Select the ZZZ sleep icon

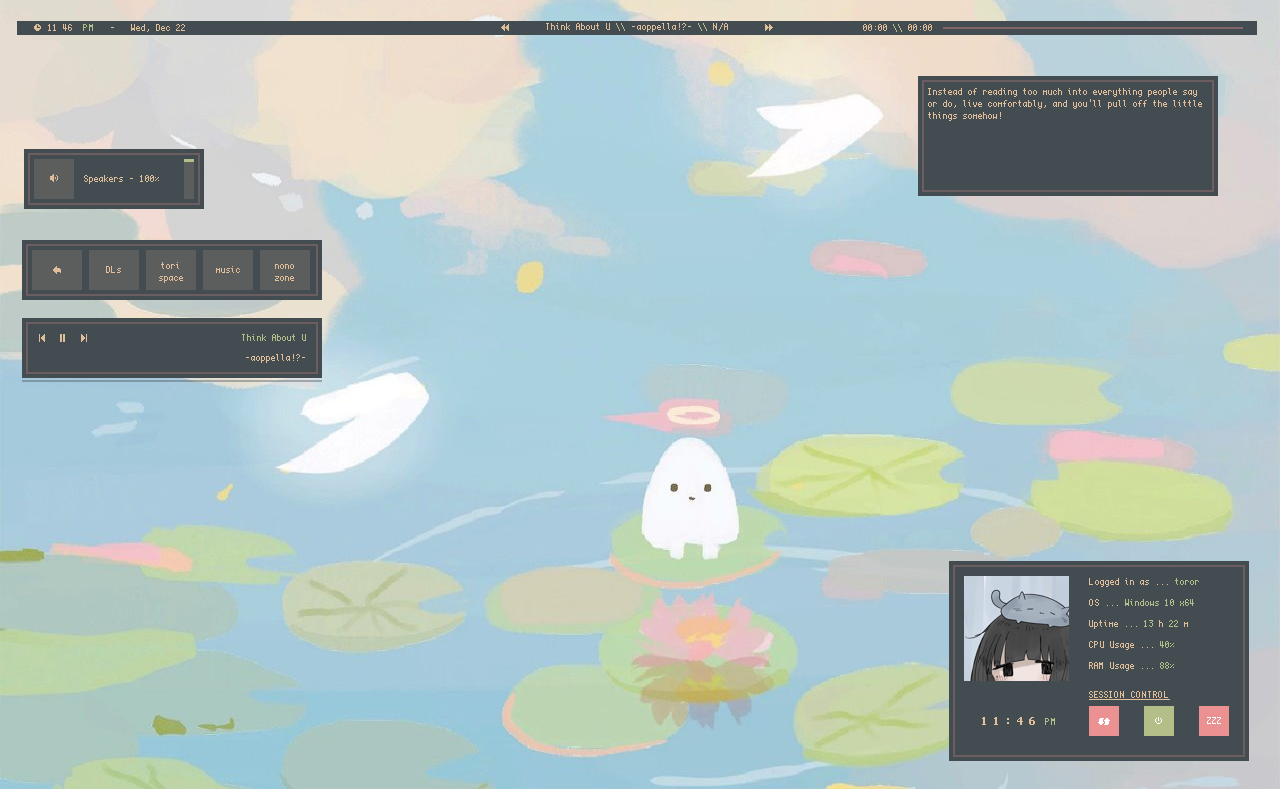point(1213,720)
